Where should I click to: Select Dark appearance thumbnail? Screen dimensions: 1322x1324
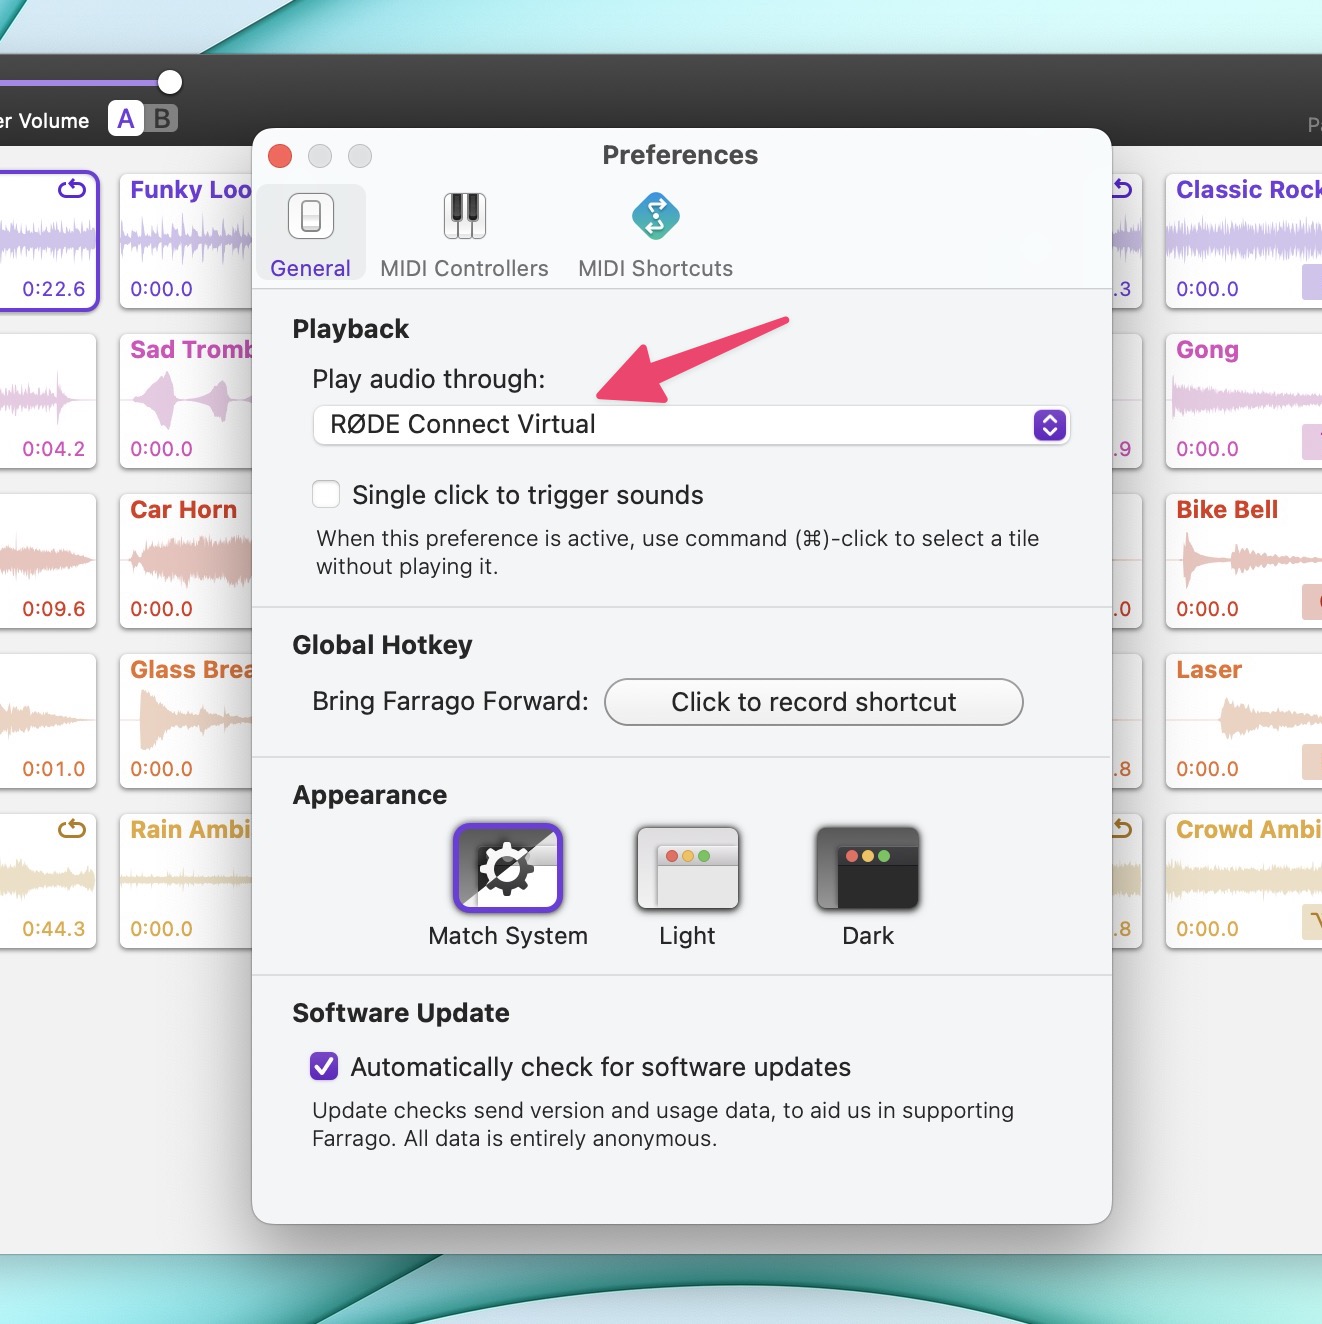[x=868, y=868]
